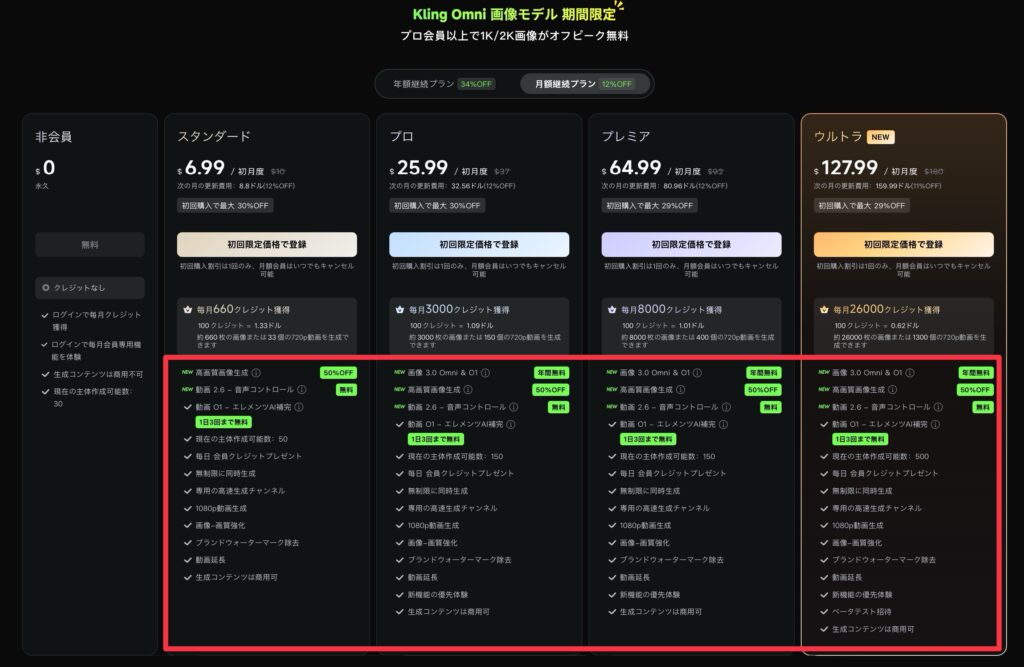Image resolution: width=1024 pixels, height=667 pixels.
Task: Click the 無料 button in 非会員 column
Action: [90, 244]
